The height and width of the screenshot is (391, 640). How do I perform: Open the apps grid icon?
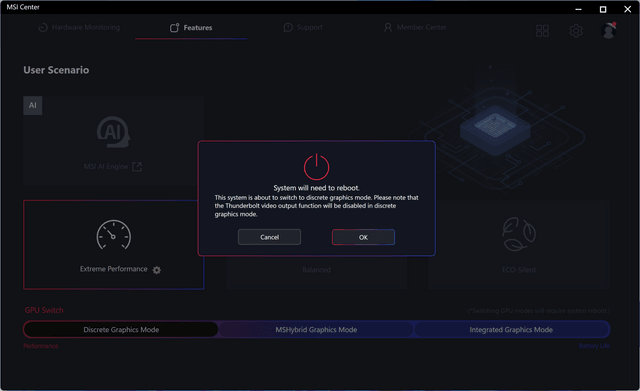click(x=542, y=31)
